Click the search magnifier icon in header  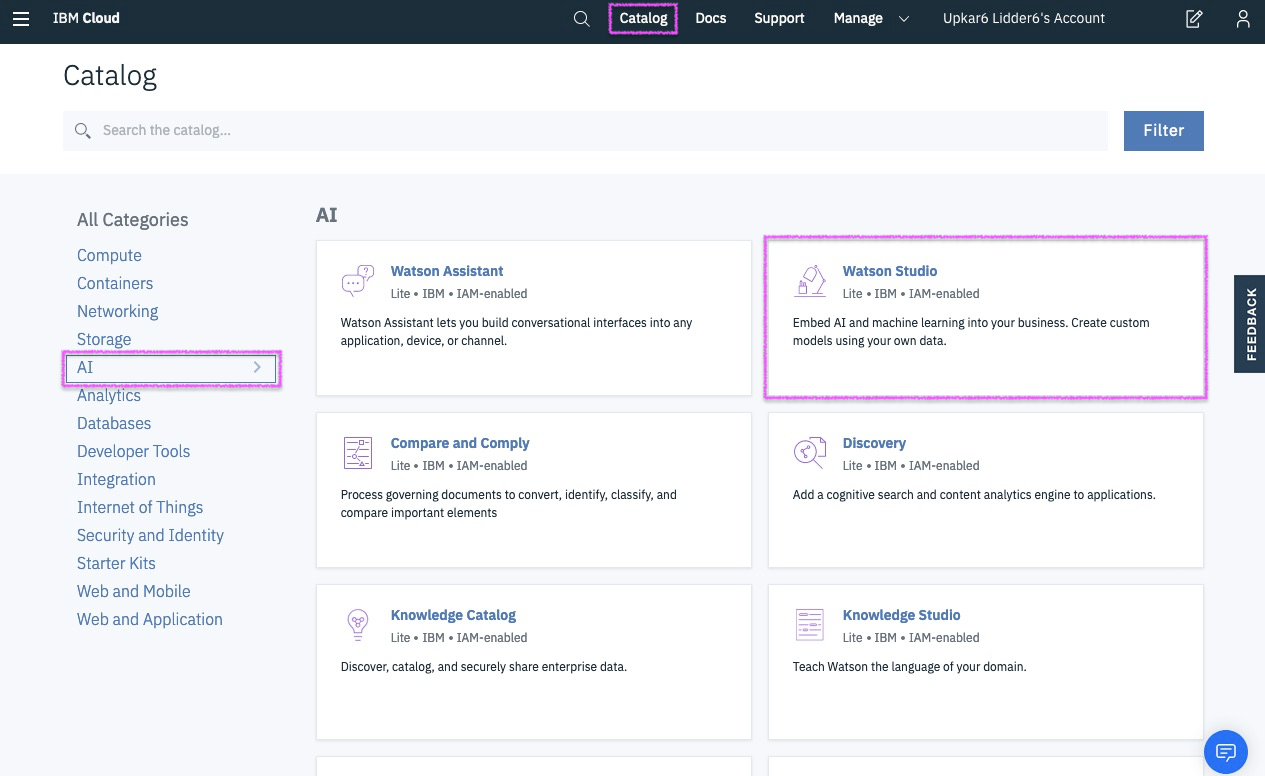(581, 19)
